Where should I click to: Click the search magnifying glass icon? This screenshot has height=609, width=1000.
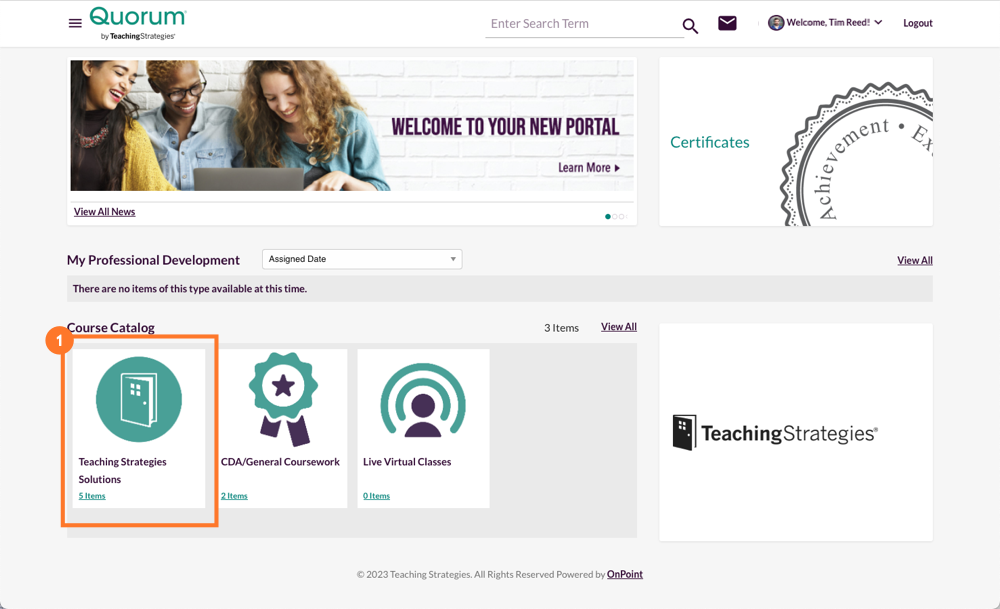690,24
